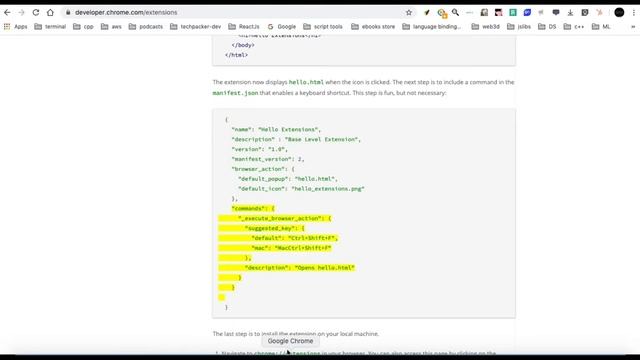Click the "mac": "MacCtrl+Shift+F" line
Image resolution: width=640 pixels, height=360 pixels.
tap(291, 248)
